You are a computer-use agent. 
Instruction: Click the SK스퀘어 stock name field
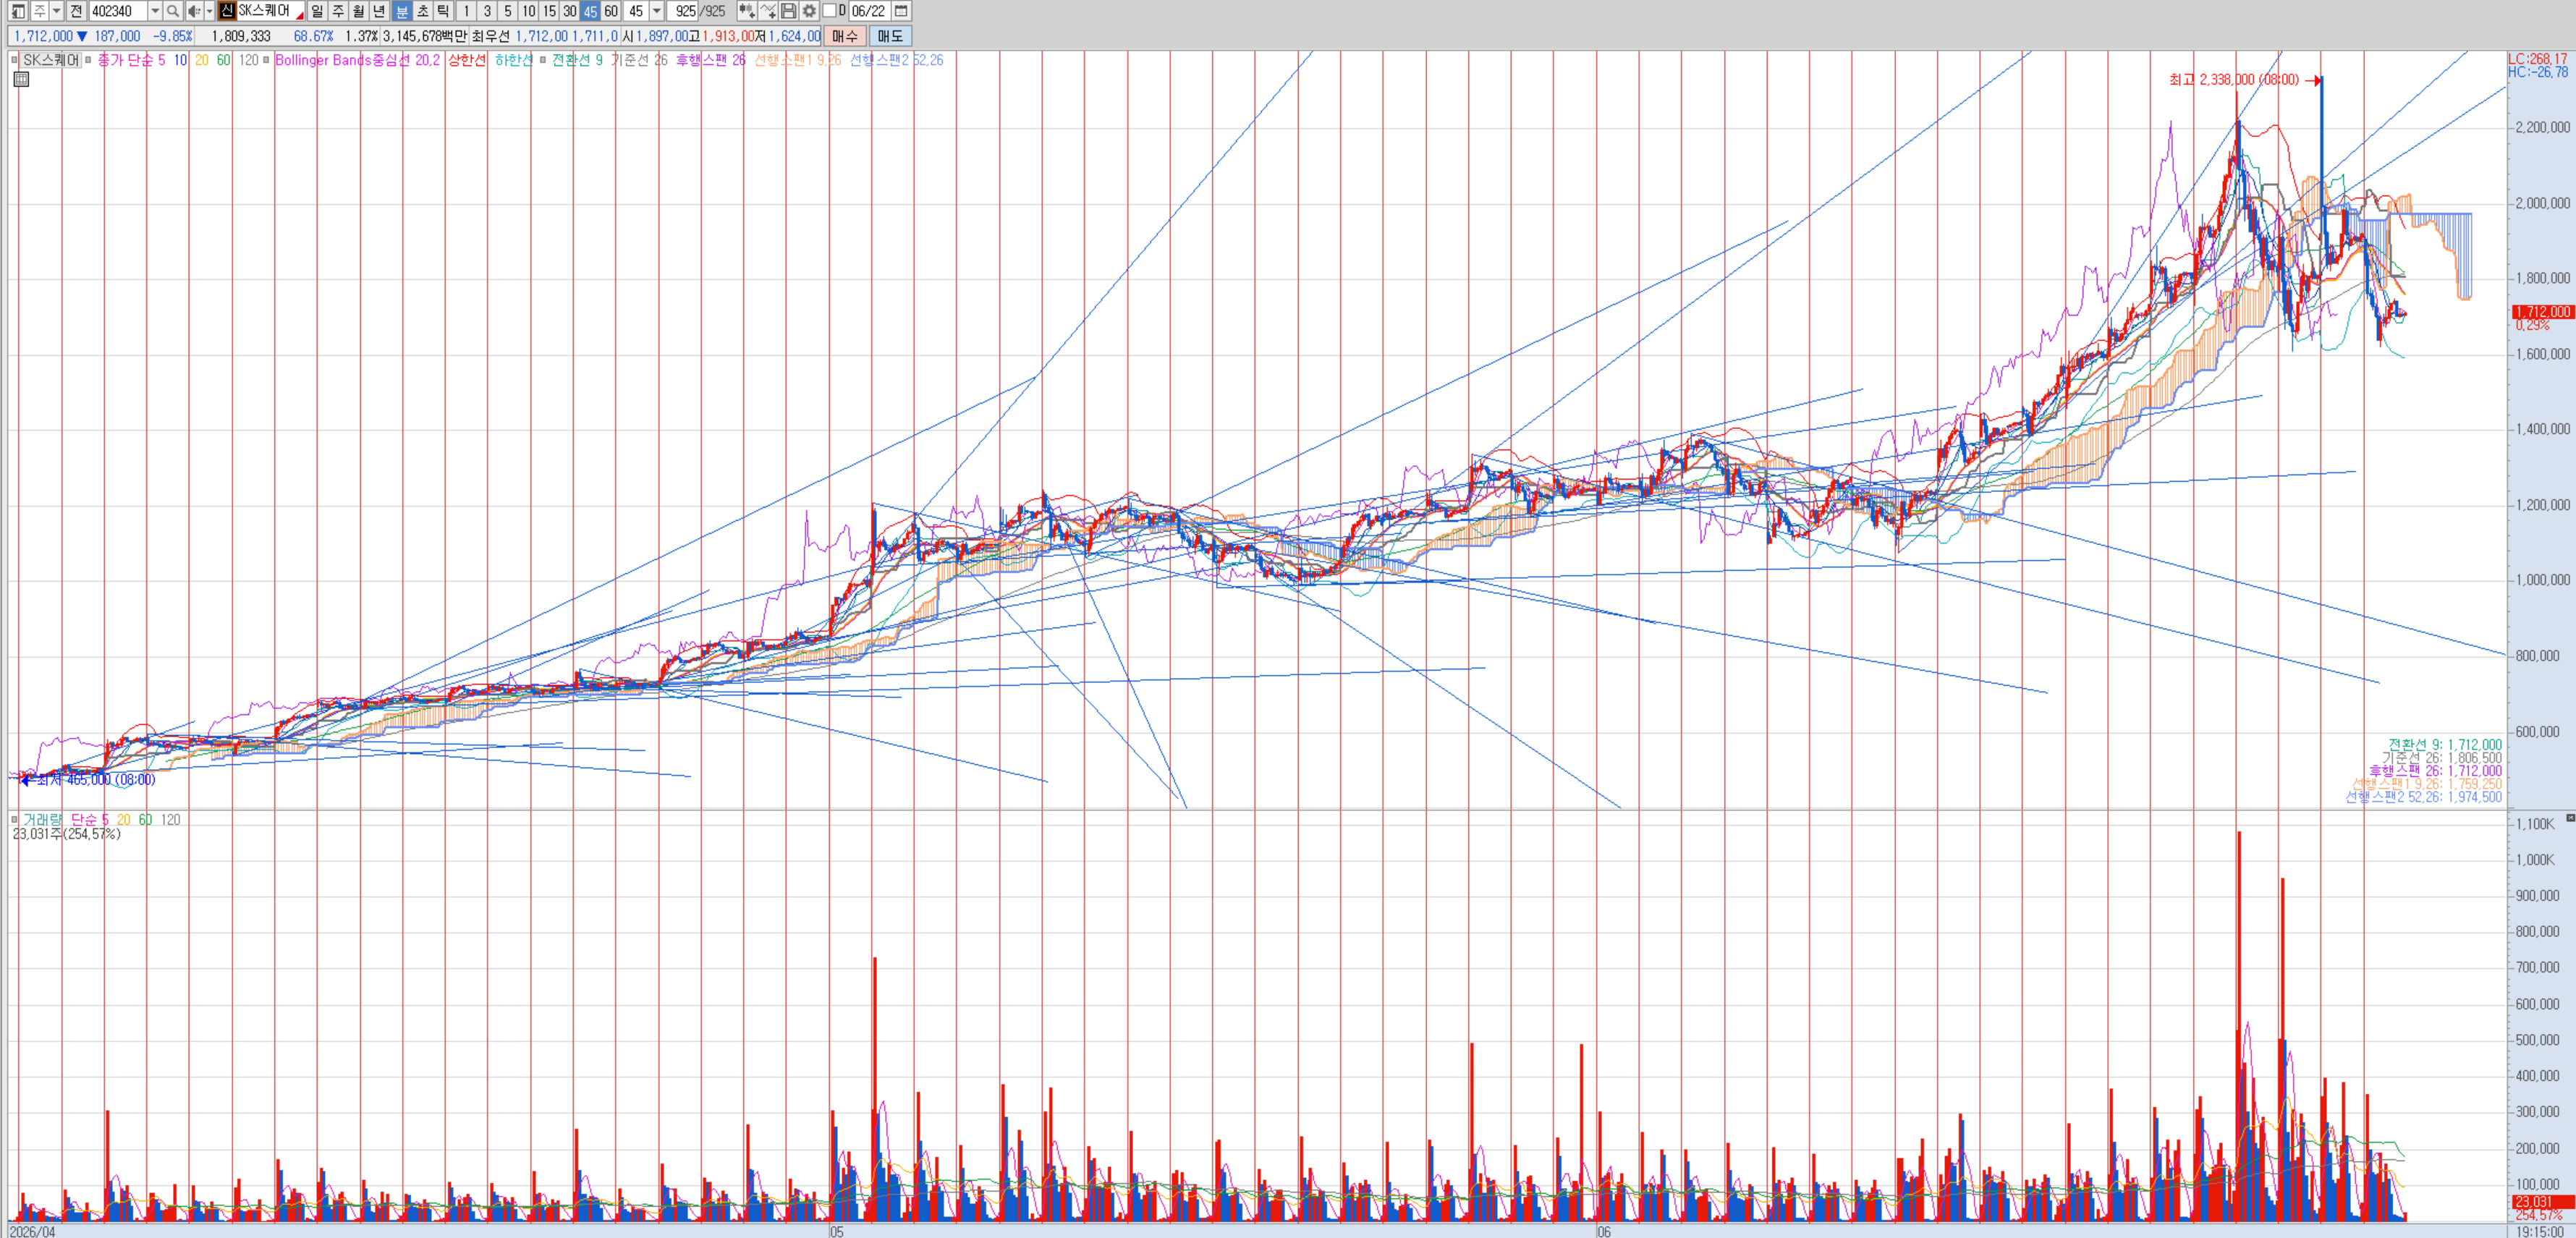tap(271, 11)
